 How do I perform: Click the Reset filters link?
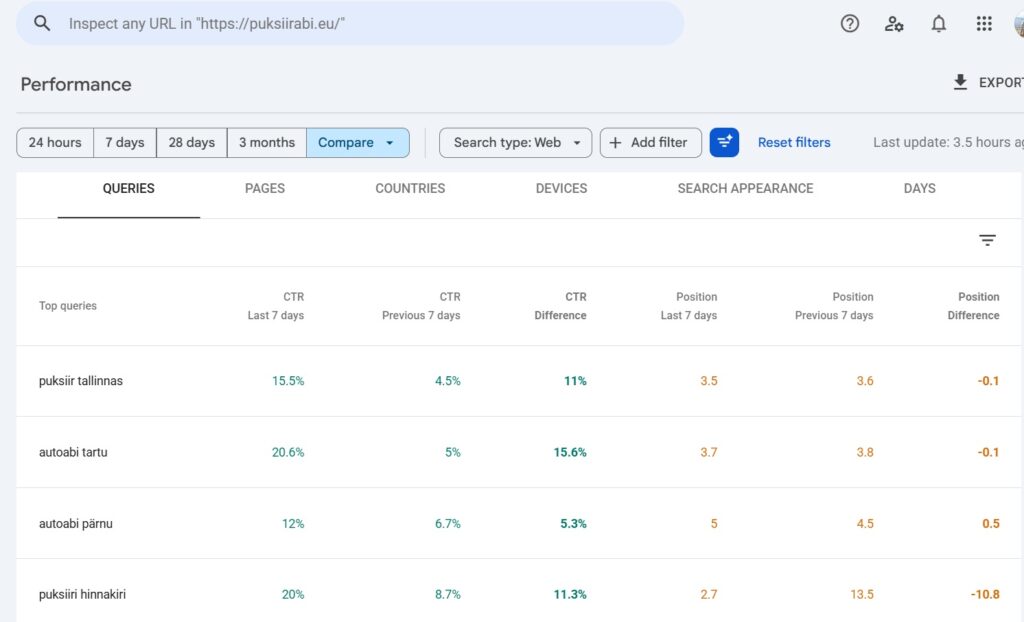click(794, 142)
